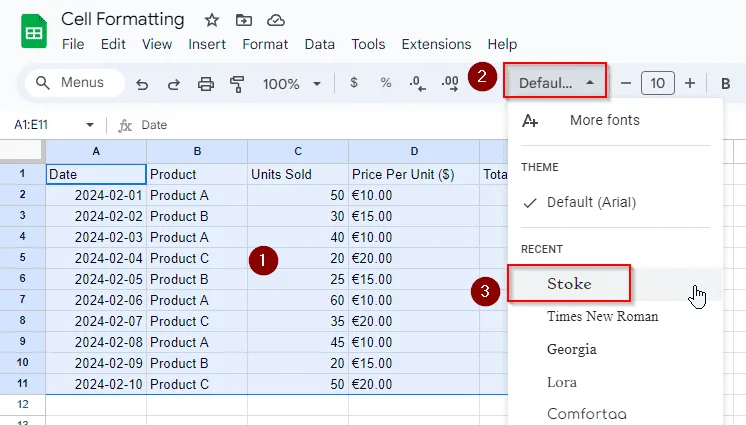Toggle Bold formatting
The height and width of the screenshot is (425, 746).
coord(726,84)
